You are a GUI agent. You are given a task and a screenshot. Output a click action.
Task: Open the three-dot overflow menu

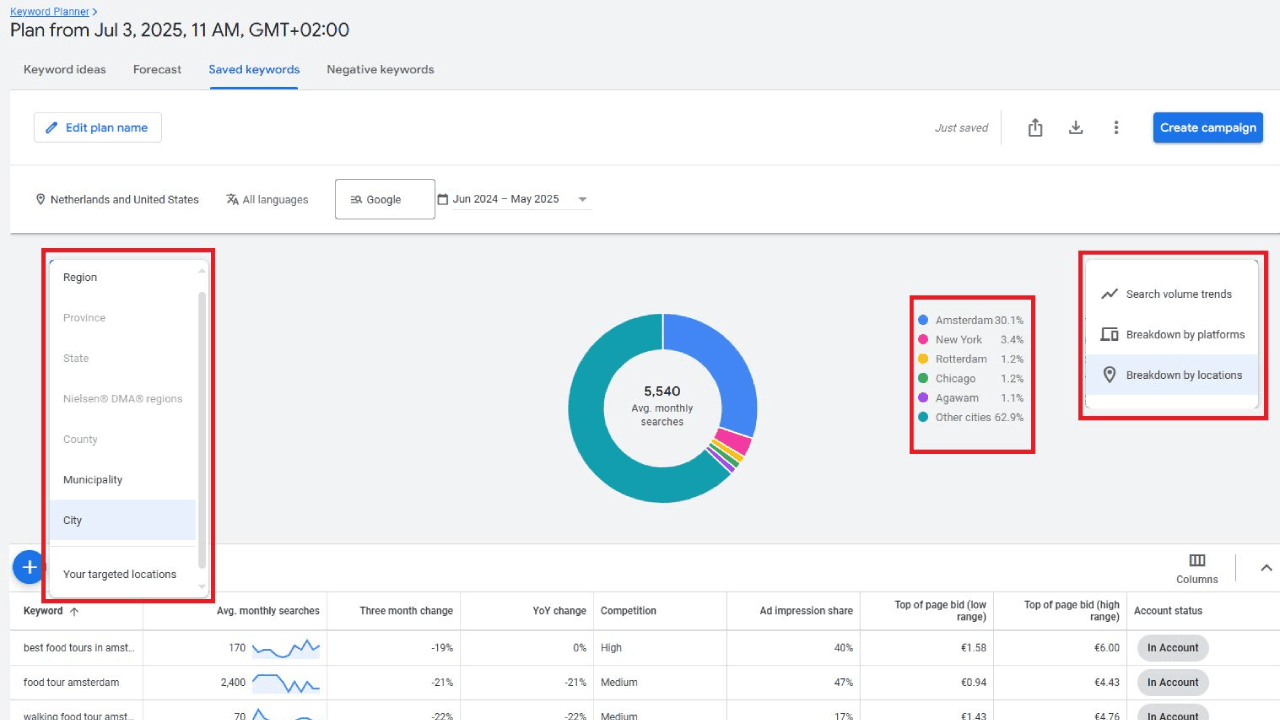[x=1116, y=127]
